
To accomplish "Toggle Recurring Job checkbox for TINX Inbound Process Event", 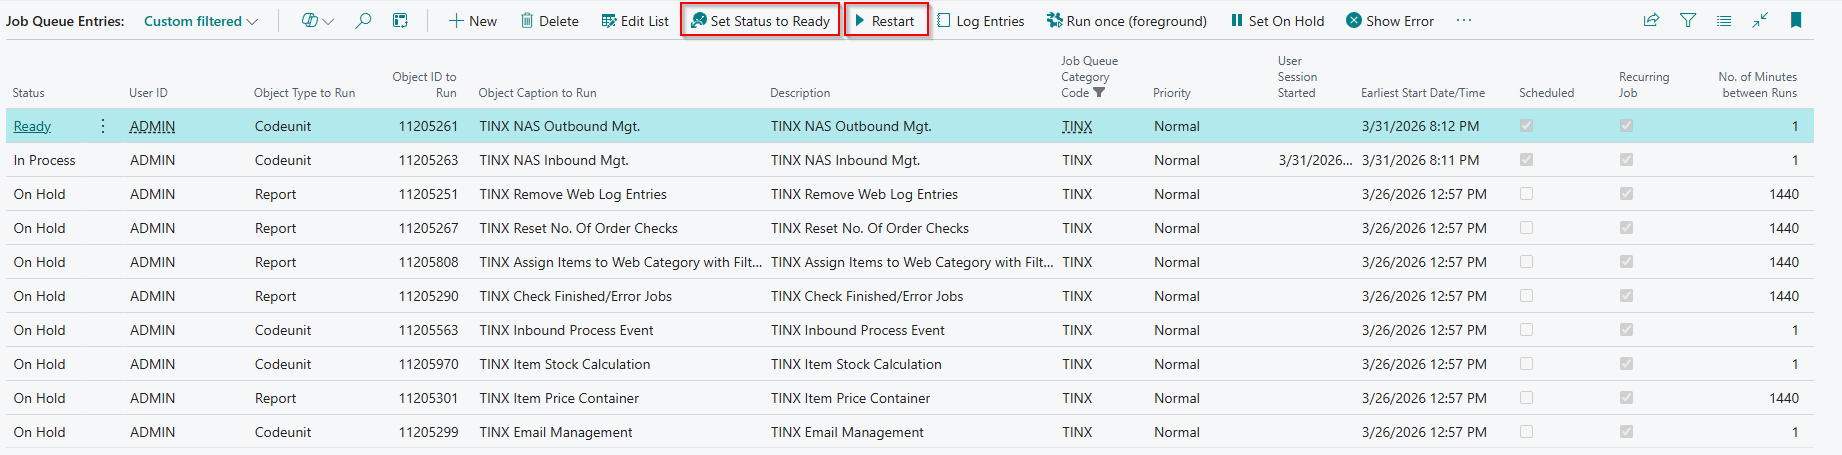I will coord(1626,330).
